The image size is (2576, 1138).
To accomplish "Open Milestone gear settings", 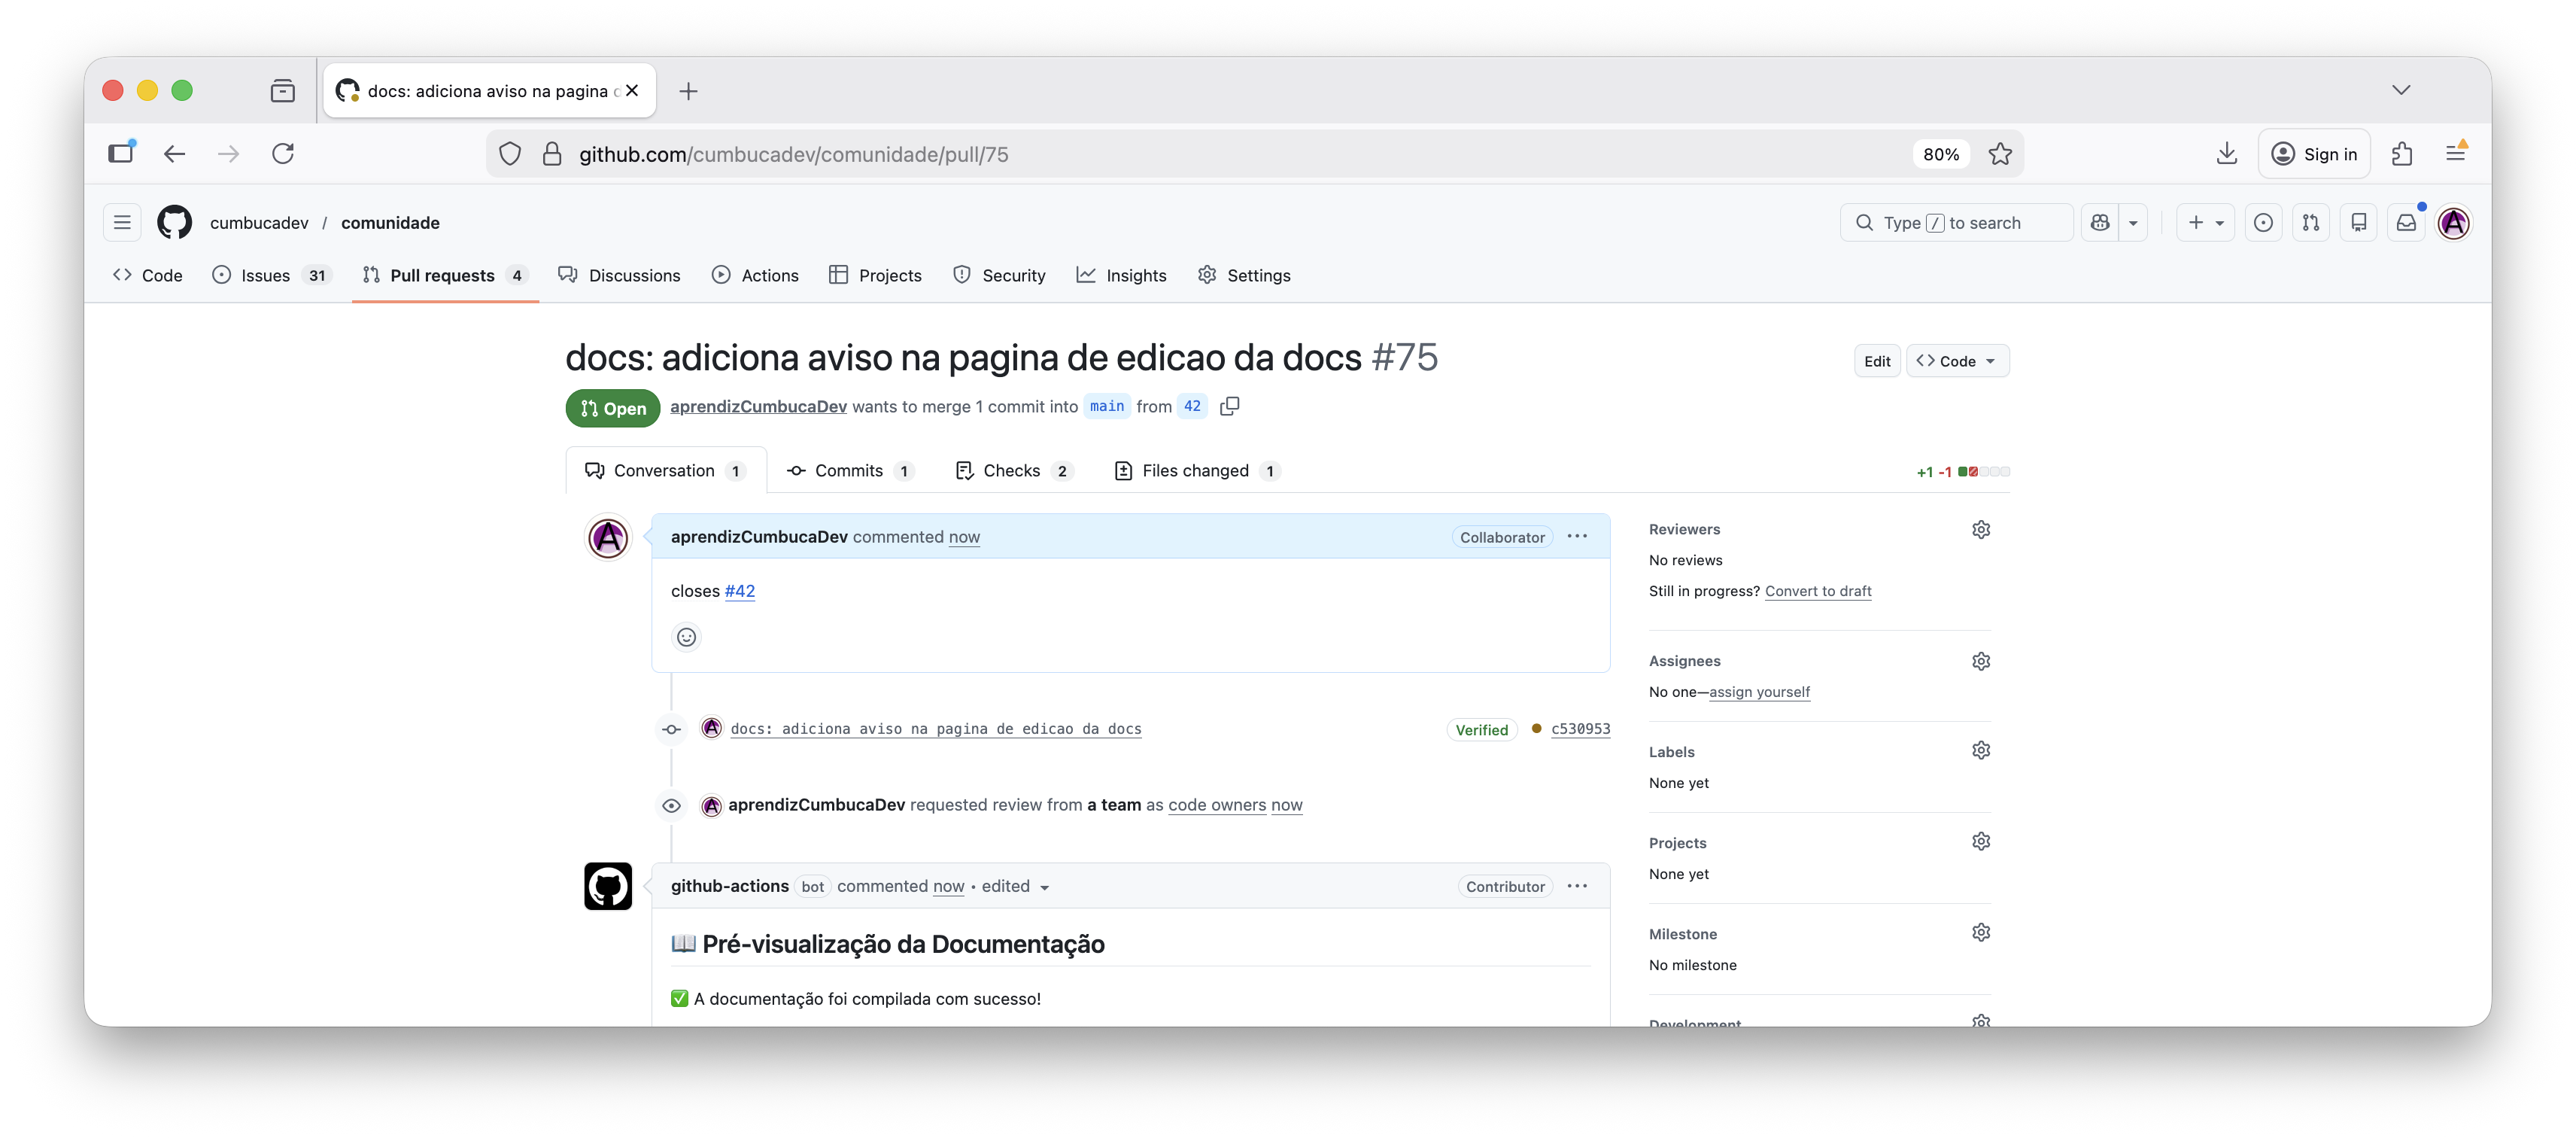I will pyautogui.click(x=1981, y=932).
